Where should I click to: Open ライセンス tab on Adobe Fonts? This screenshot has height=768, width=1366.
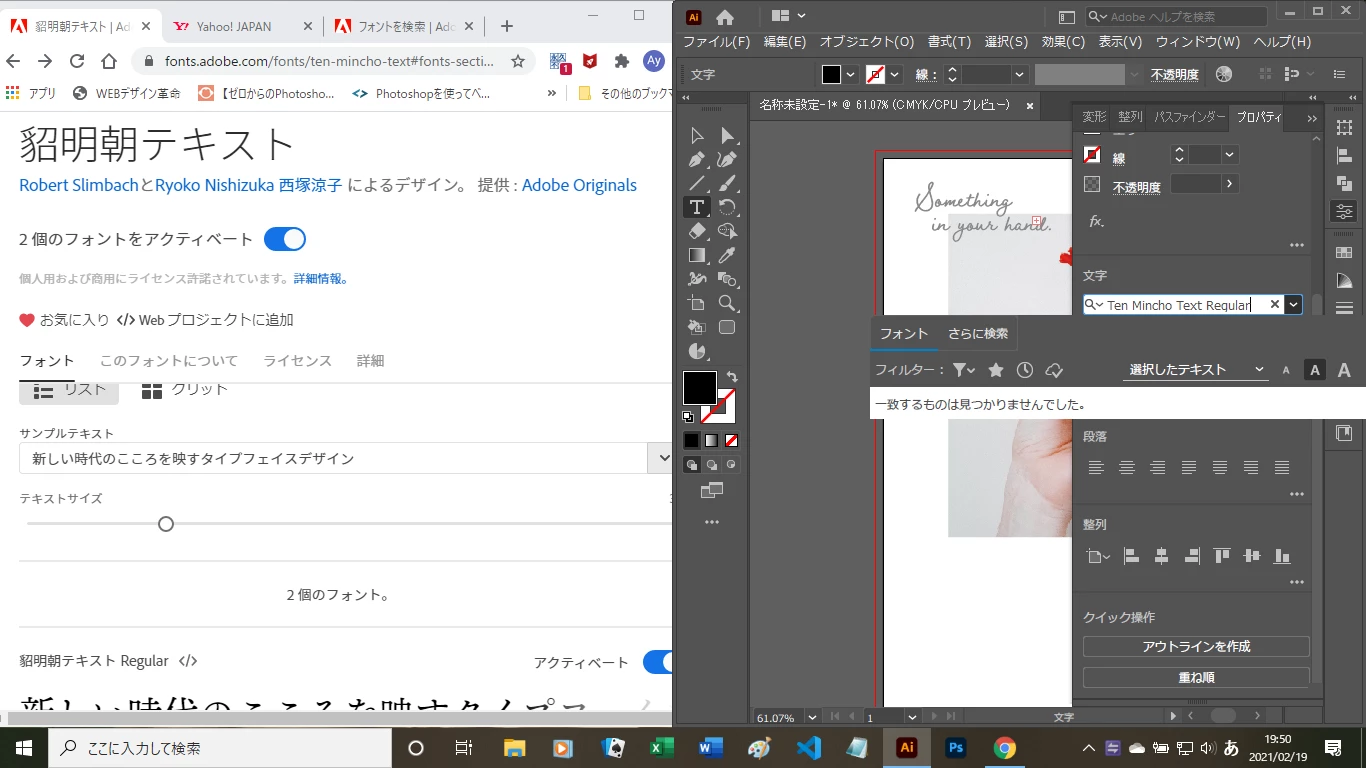pos(297,361)
